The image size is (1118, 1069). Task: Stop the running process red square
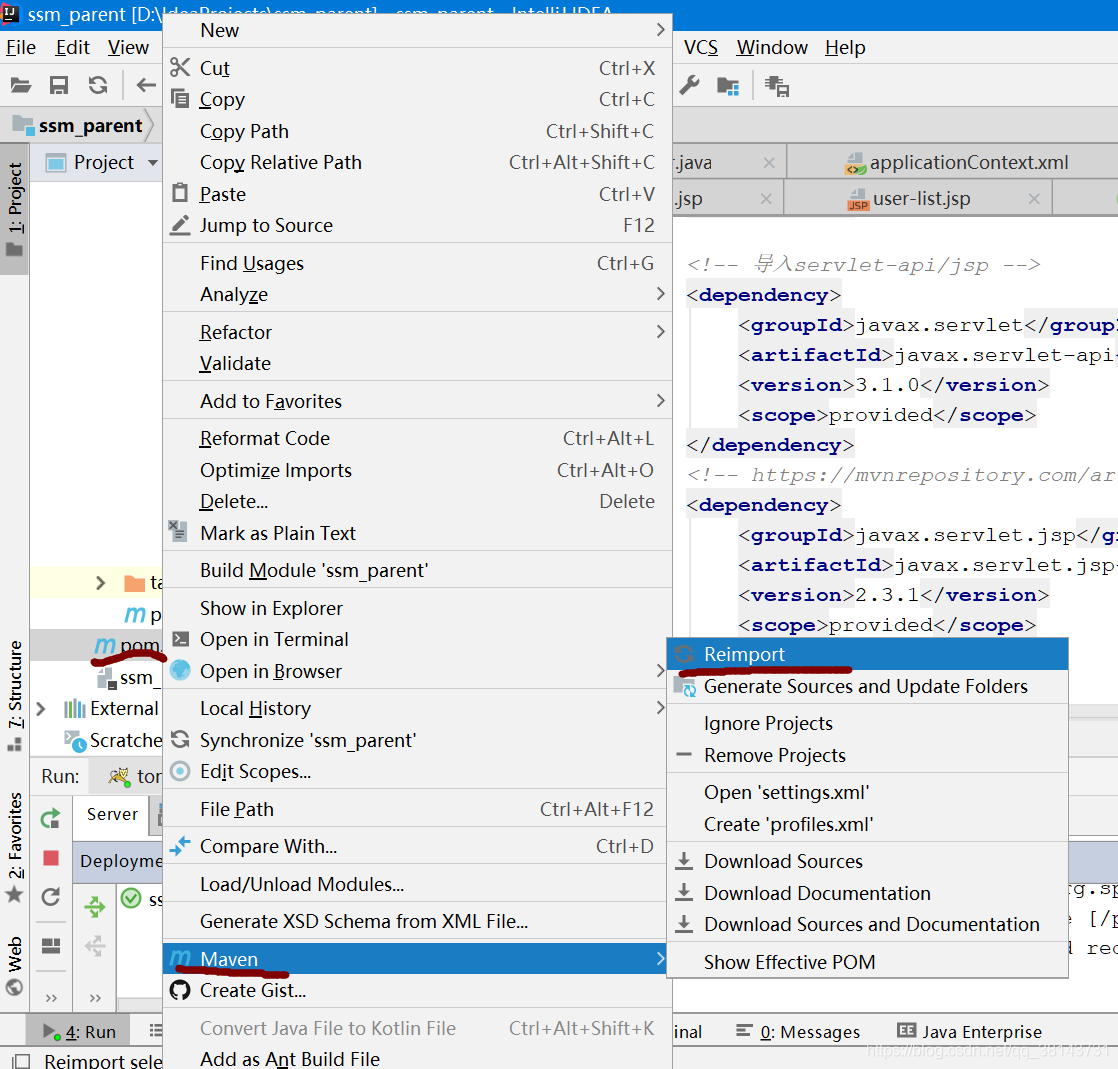[51, 857]
